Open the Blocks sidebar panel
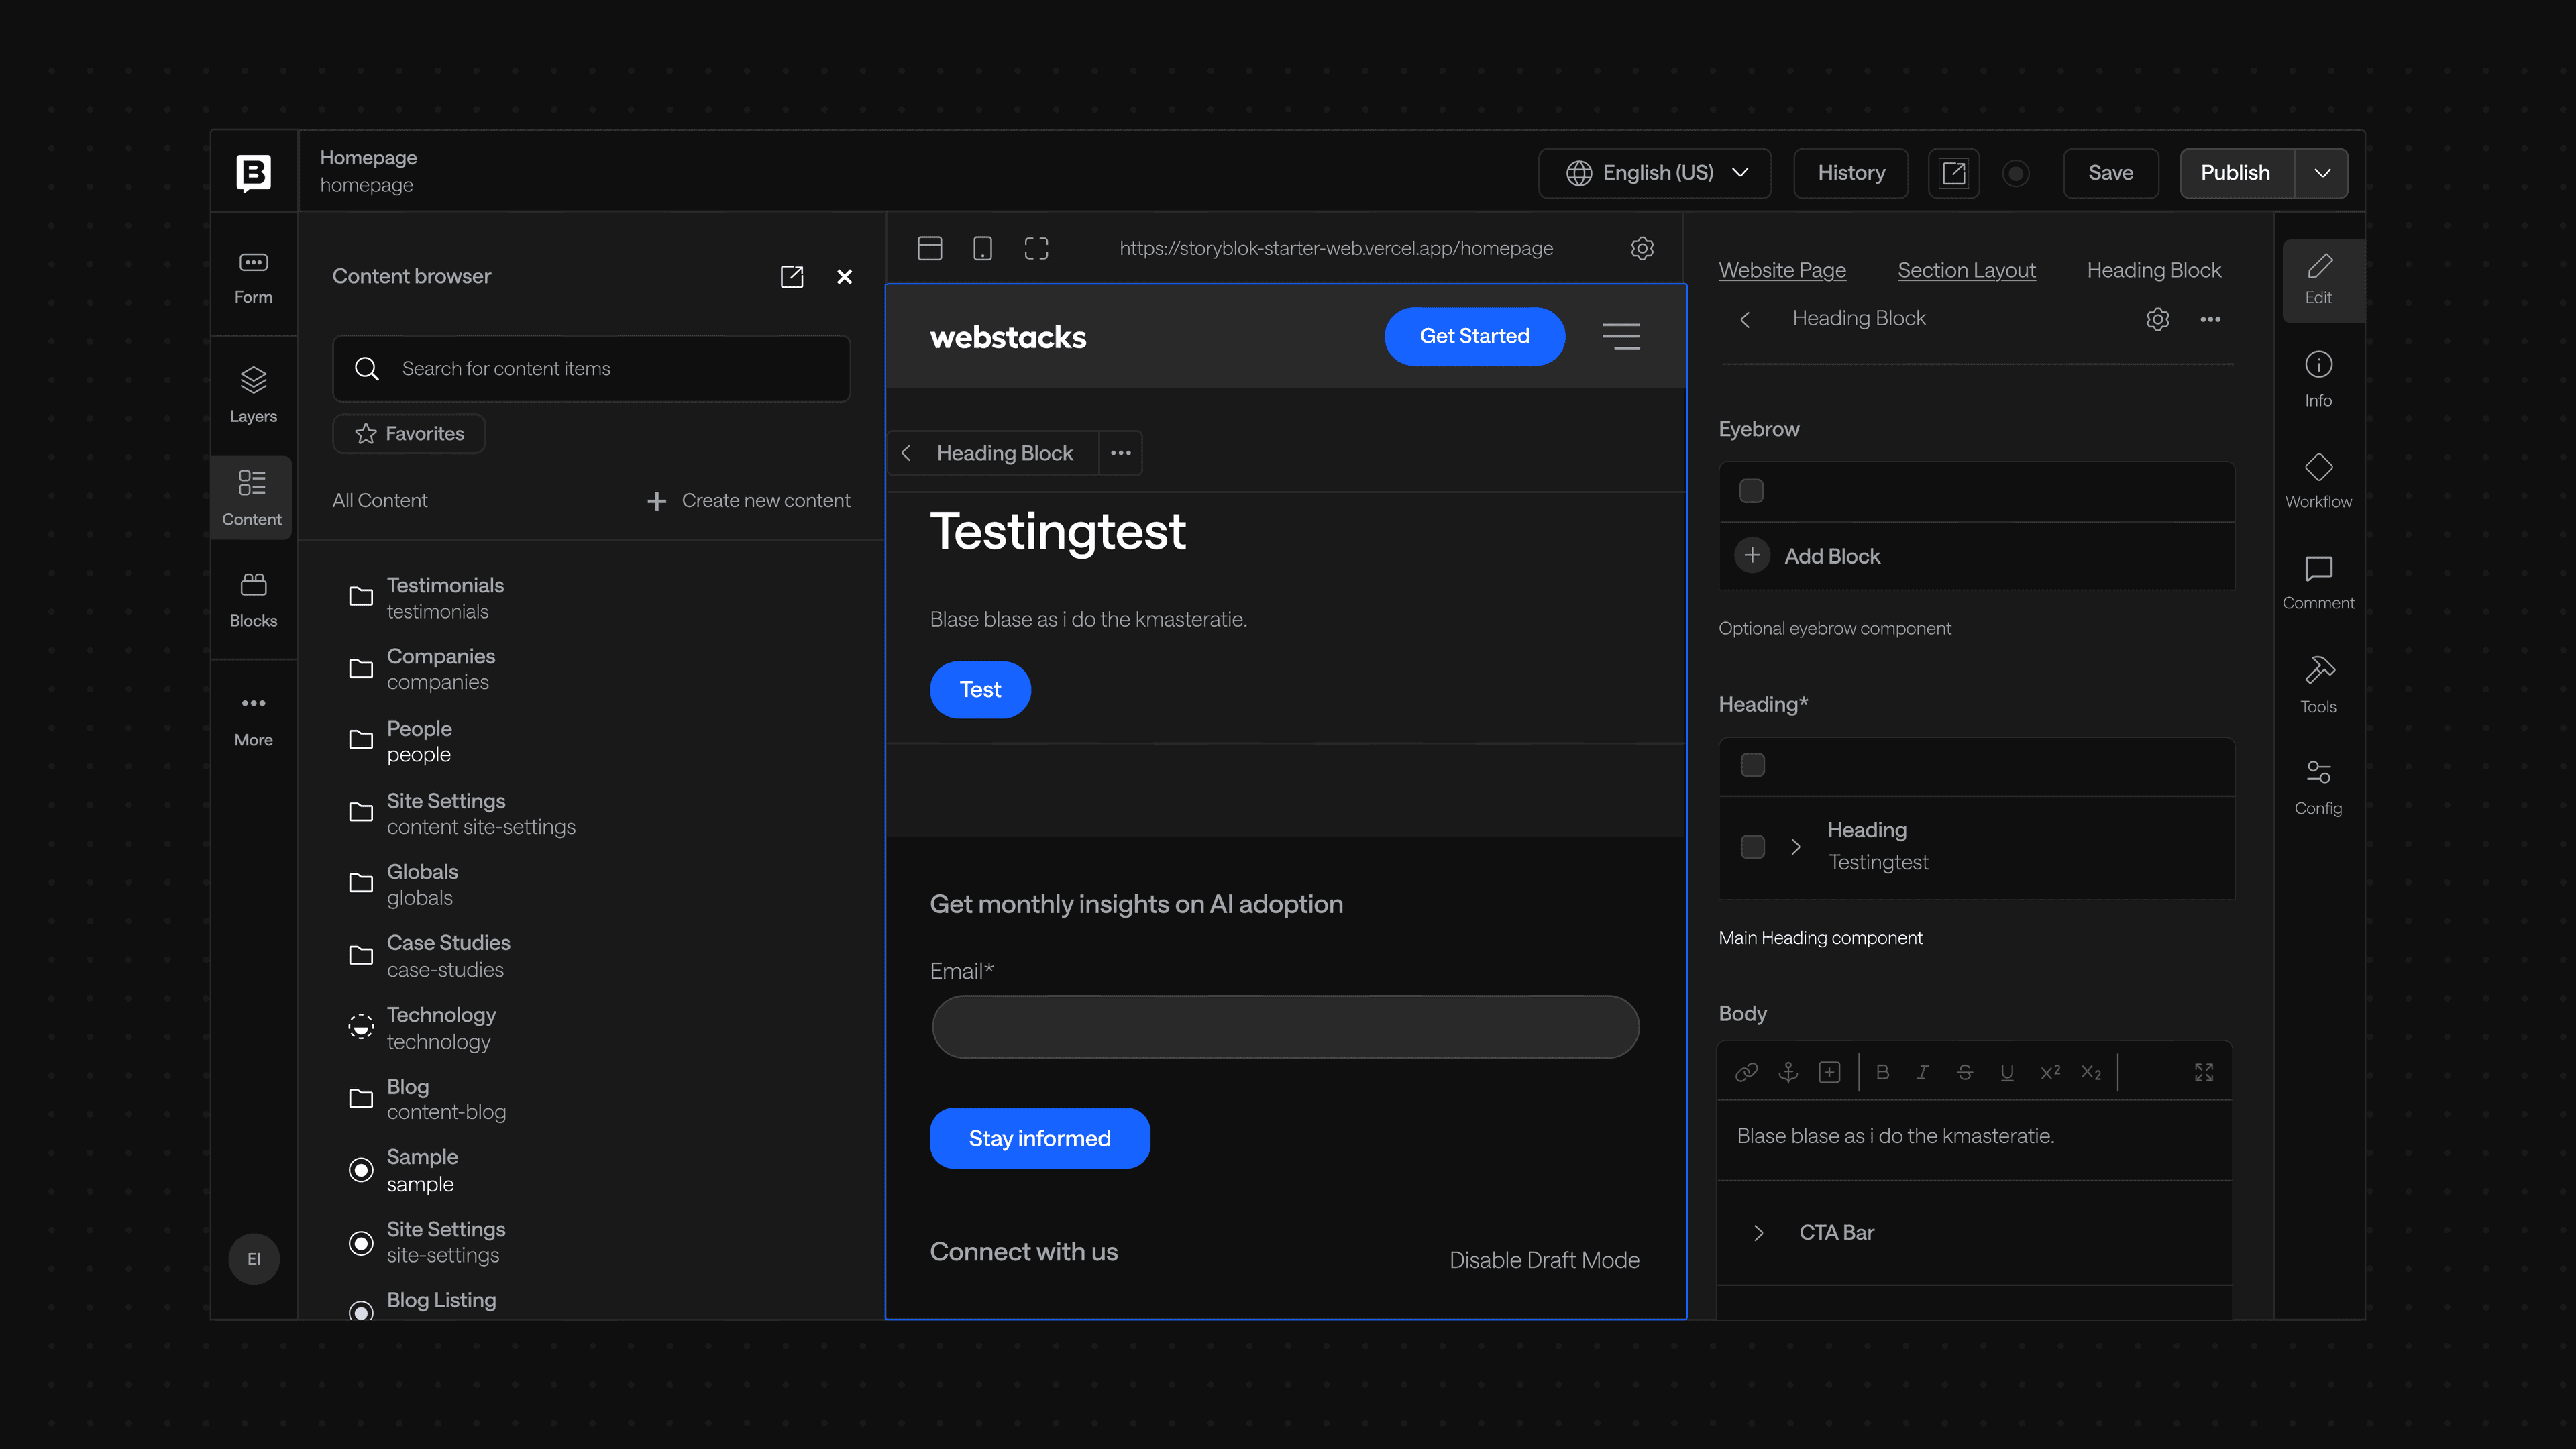 (x=253, y=599)
